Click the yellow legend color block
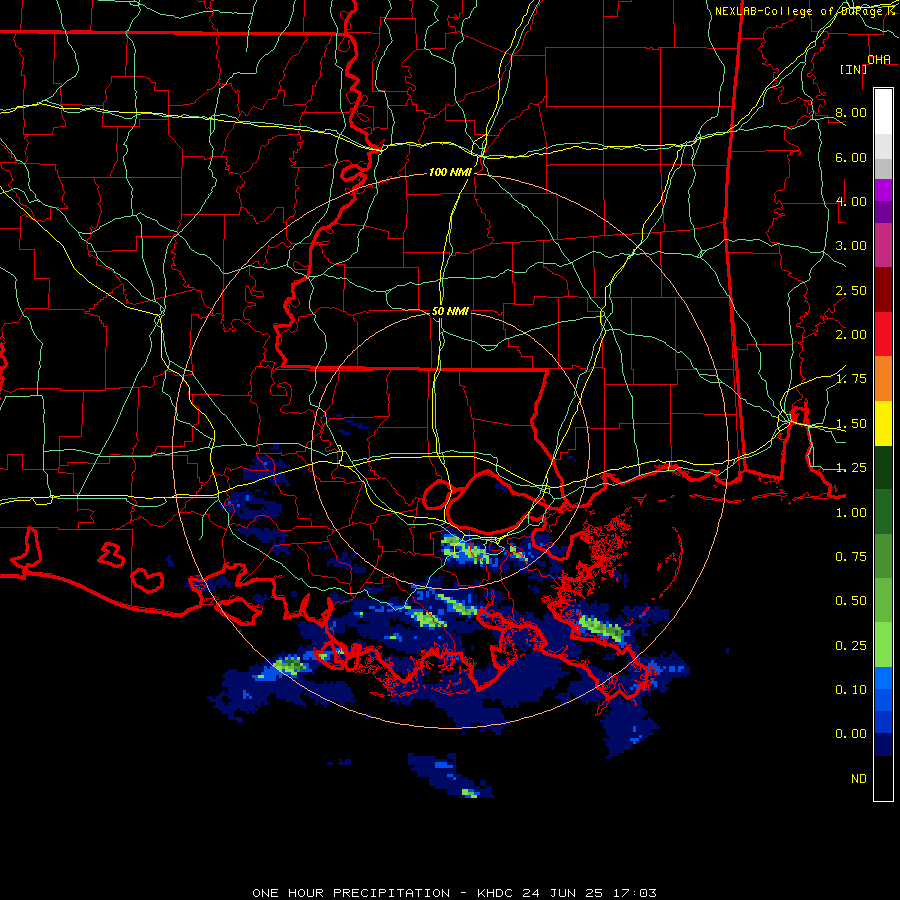The image size is (900, 900). [883, 423]
